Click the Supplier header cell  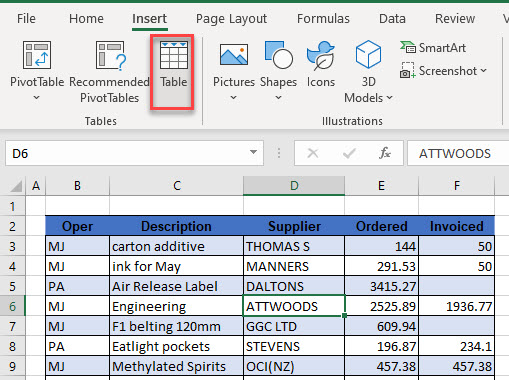click(294, 226)
